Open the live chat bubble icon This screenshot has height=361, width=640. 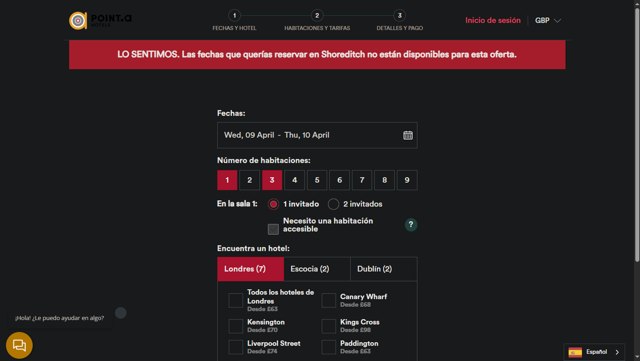point(19,345)
